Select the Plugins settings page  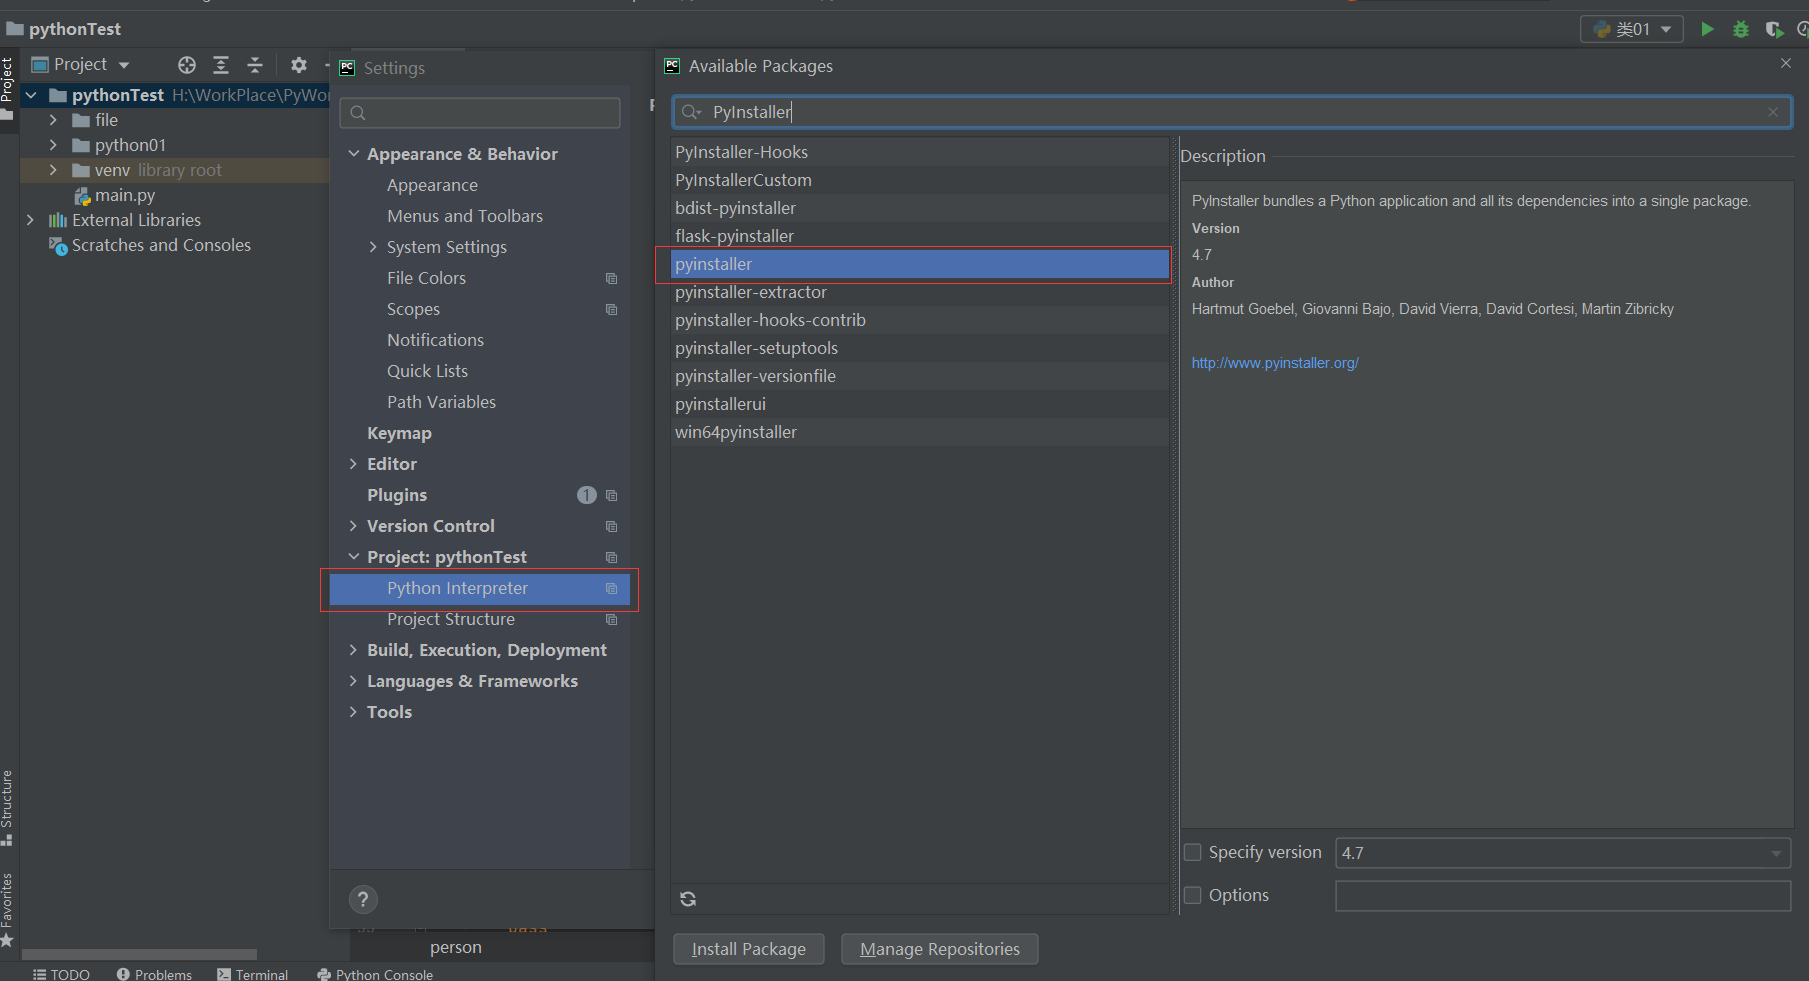[397, 495]
